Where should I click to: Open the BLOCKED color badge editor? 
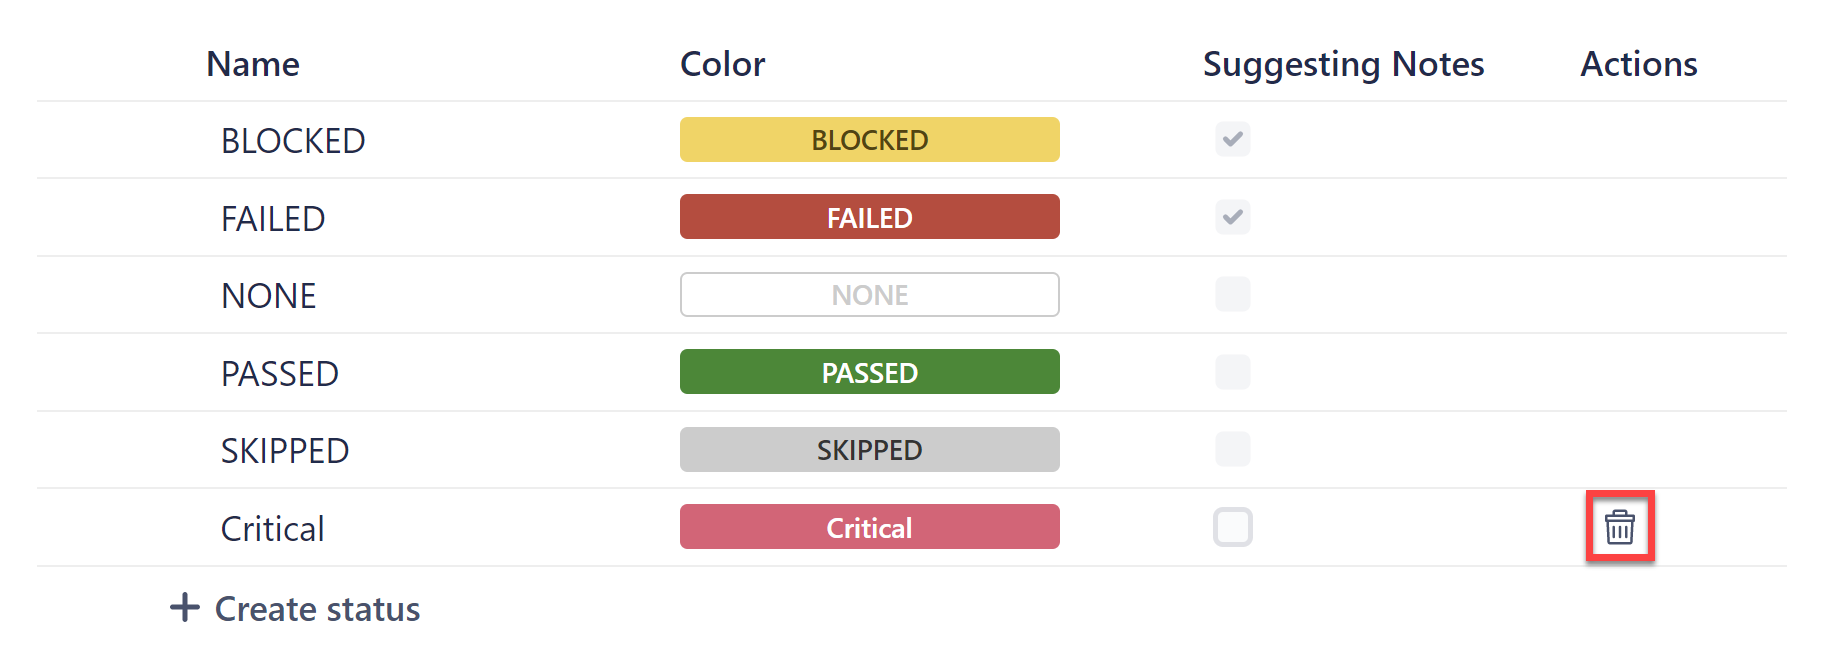[869, 140]
